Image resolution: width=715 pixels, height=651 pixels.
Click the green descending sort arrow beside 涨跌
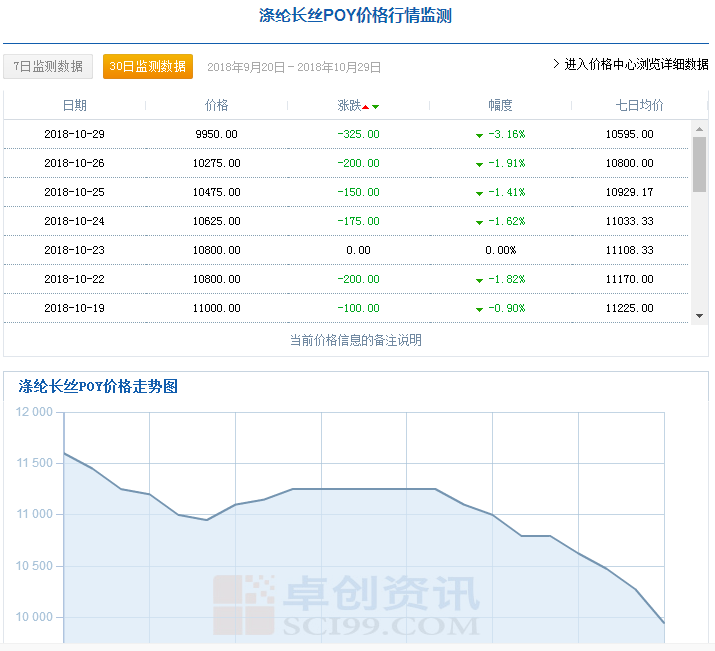[375, 106]
